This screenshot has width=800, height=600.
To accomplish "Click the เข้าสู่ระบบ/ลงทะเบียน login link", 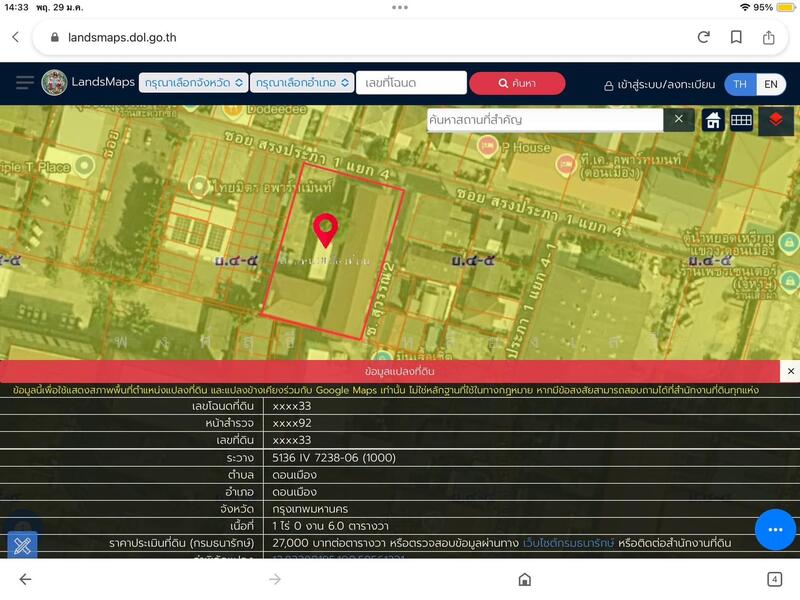I will pos(660,85).
